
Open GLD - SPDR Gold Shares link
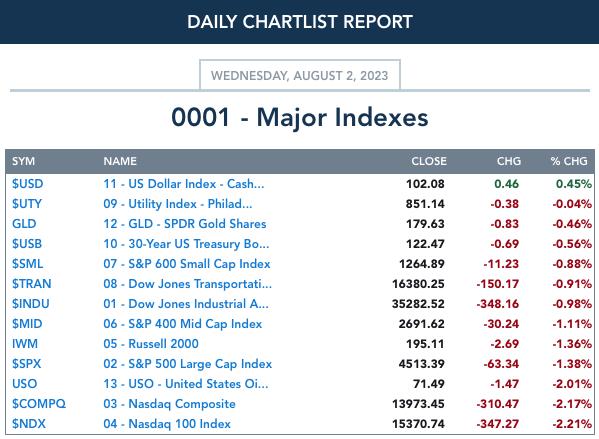(185, 224)
